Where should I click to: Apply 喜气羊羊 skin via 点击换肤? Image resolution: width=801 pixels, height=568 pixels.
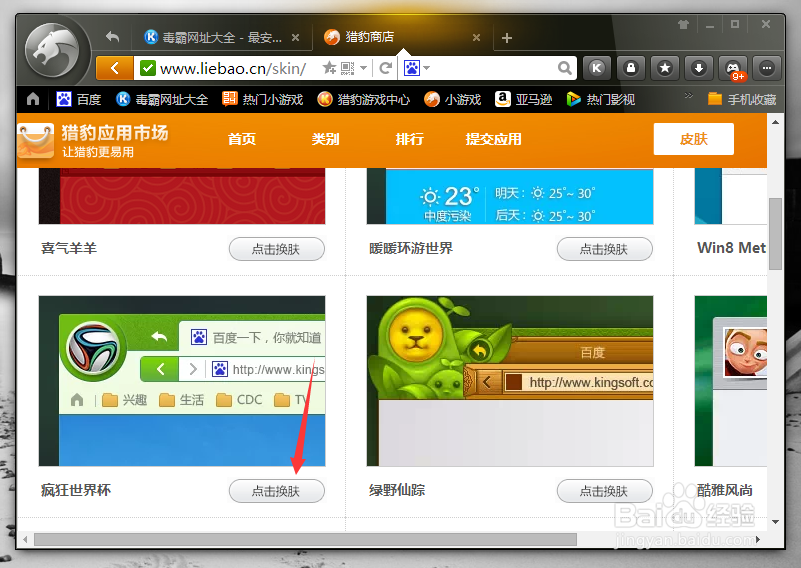[x=276, y=249]
